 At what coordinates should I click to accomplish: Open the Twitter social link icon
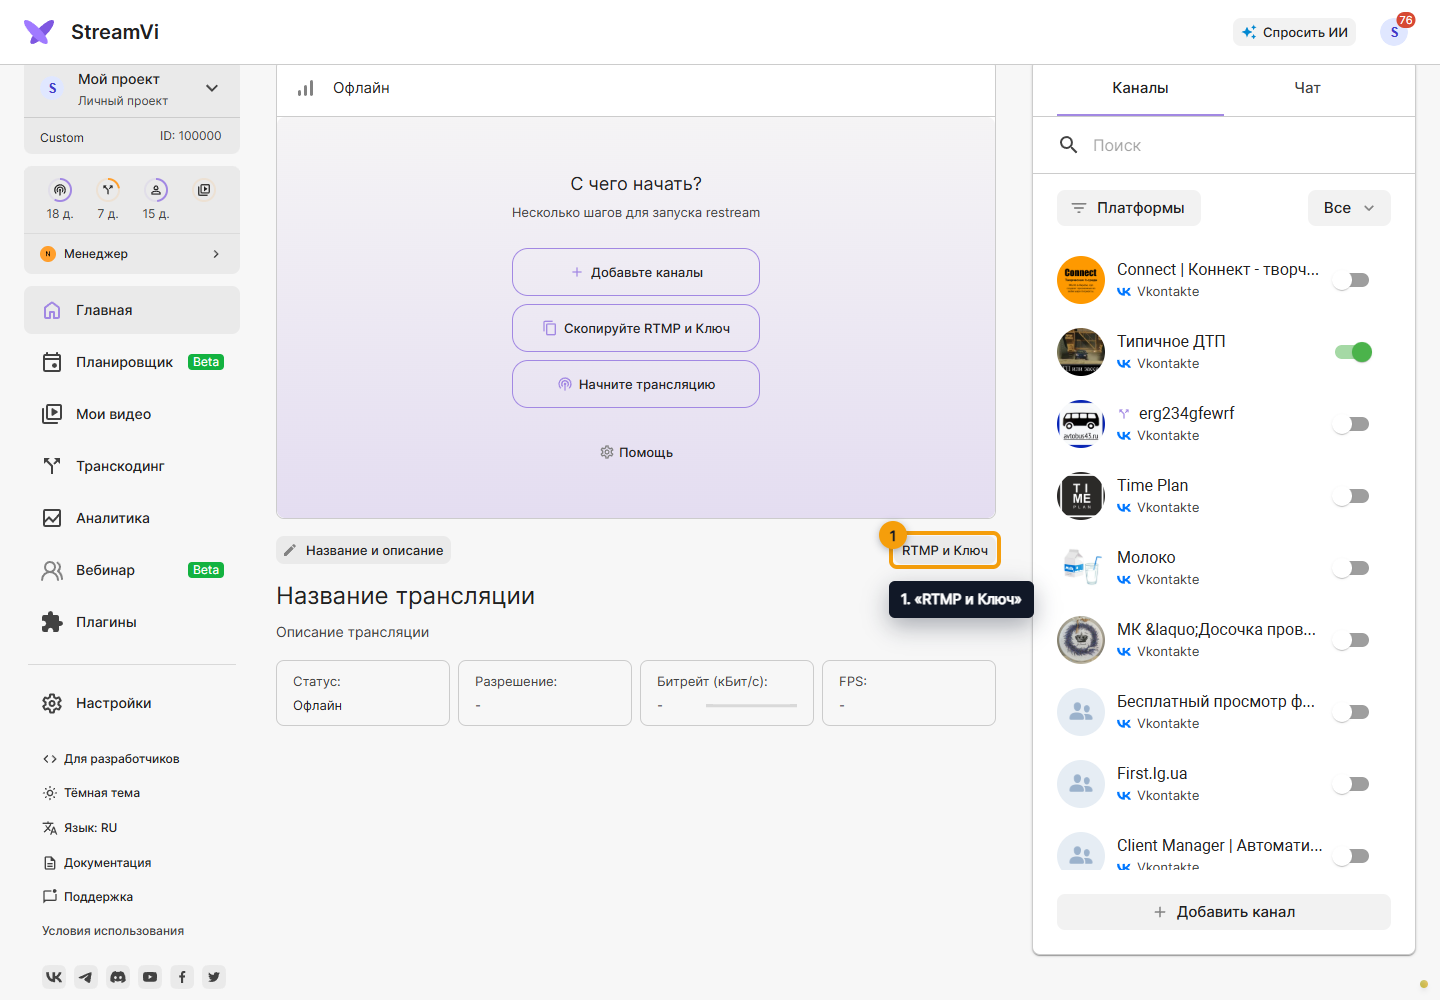point(214,977)
